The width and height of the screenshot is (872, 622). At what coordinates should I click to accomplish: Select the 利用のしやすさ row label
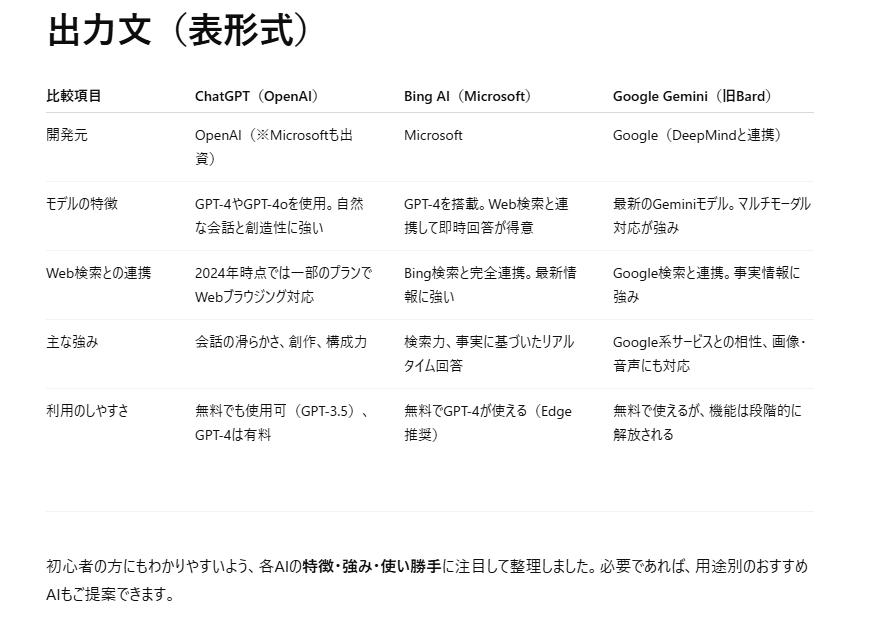pos(88,410)
